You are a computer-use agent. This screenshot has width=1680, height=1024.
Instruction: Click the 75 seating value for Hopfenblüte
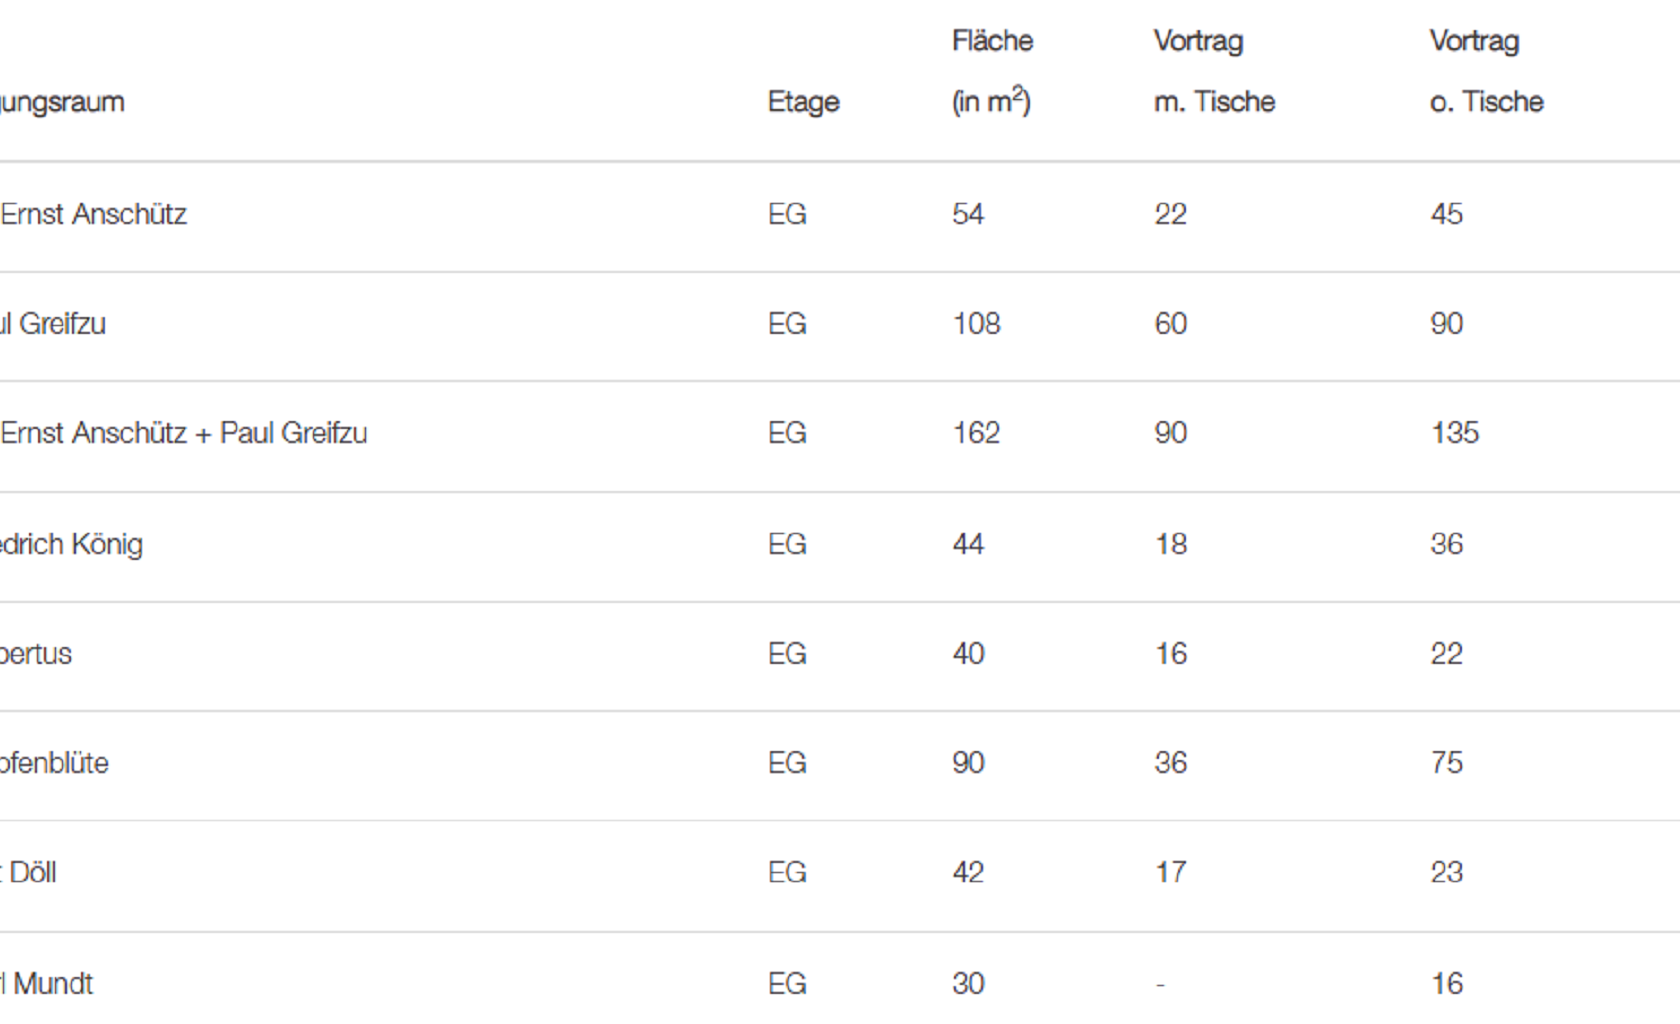(x=1446, y=763)
